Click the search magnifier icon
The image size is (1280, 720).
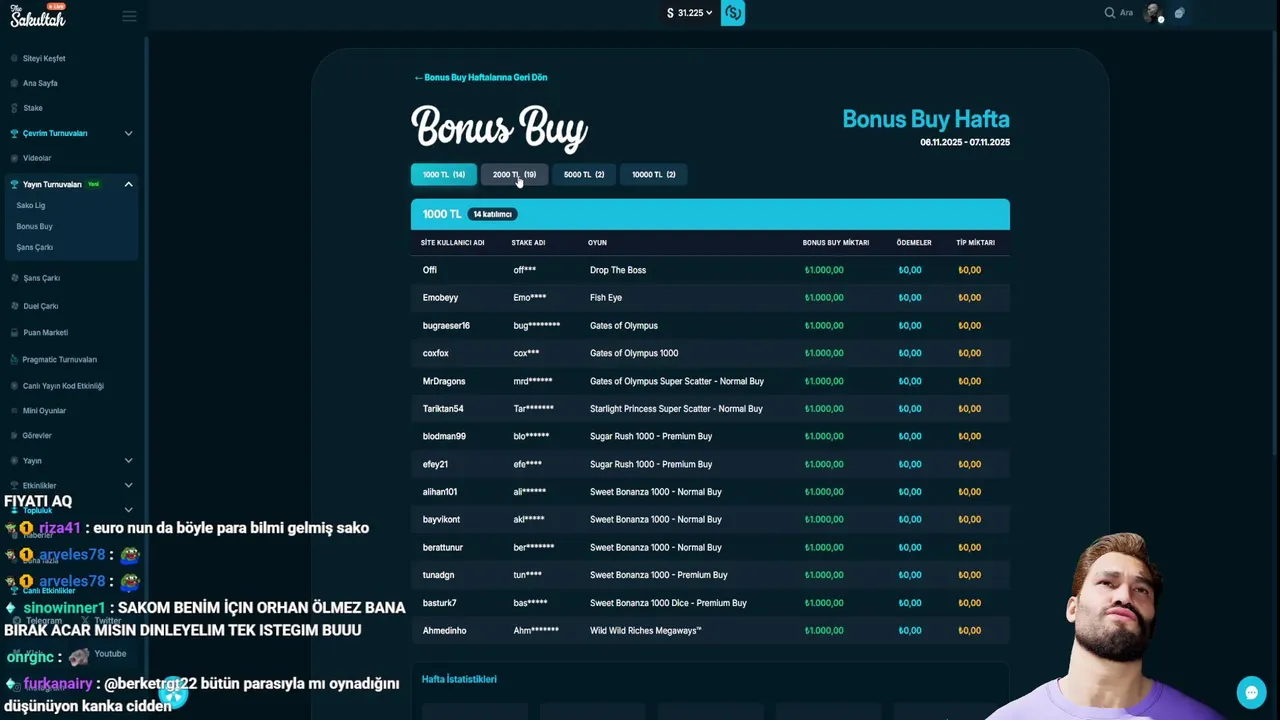[1109, 13]
